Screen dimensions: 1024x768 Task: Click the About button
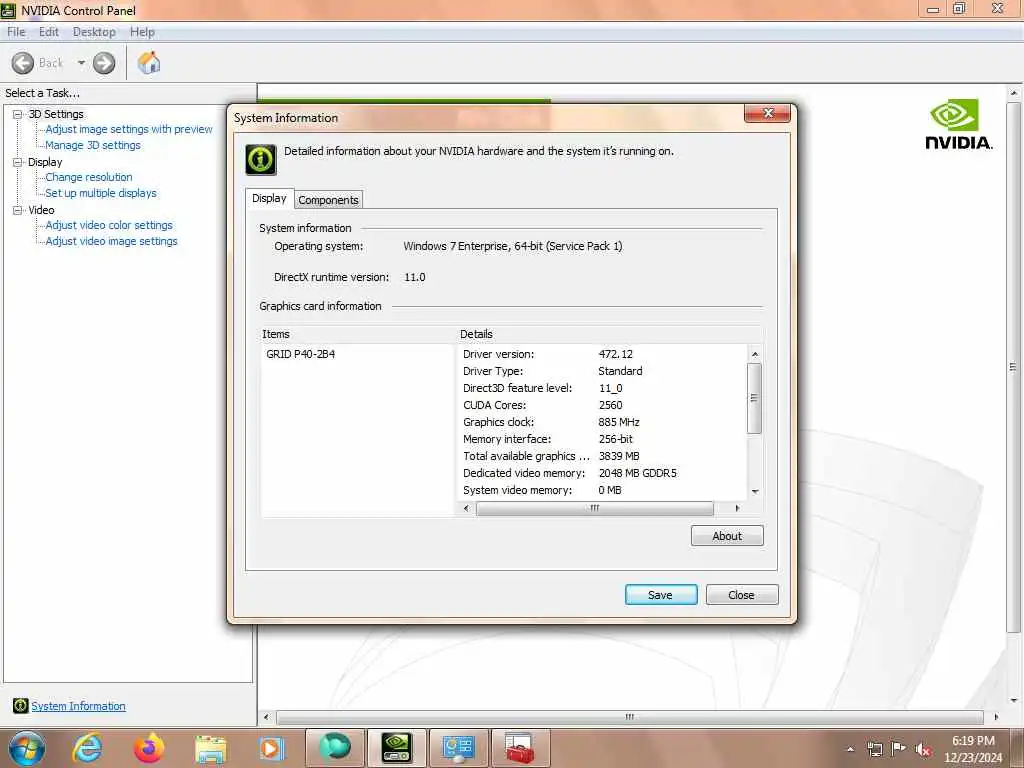727,536
